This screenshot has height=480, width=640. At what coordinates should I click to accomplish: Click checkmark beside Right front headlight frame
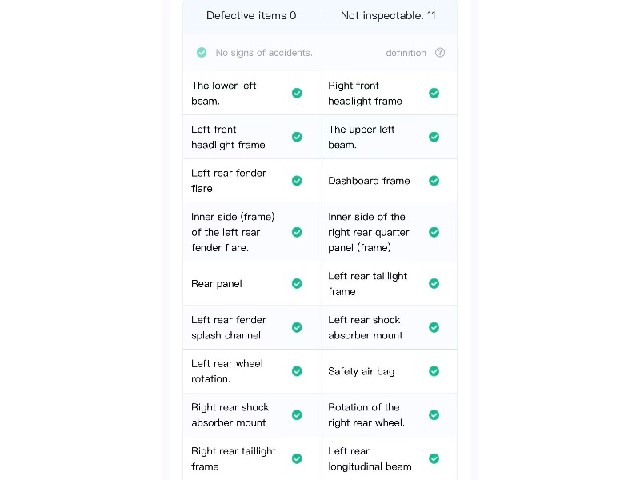[434, 93]
